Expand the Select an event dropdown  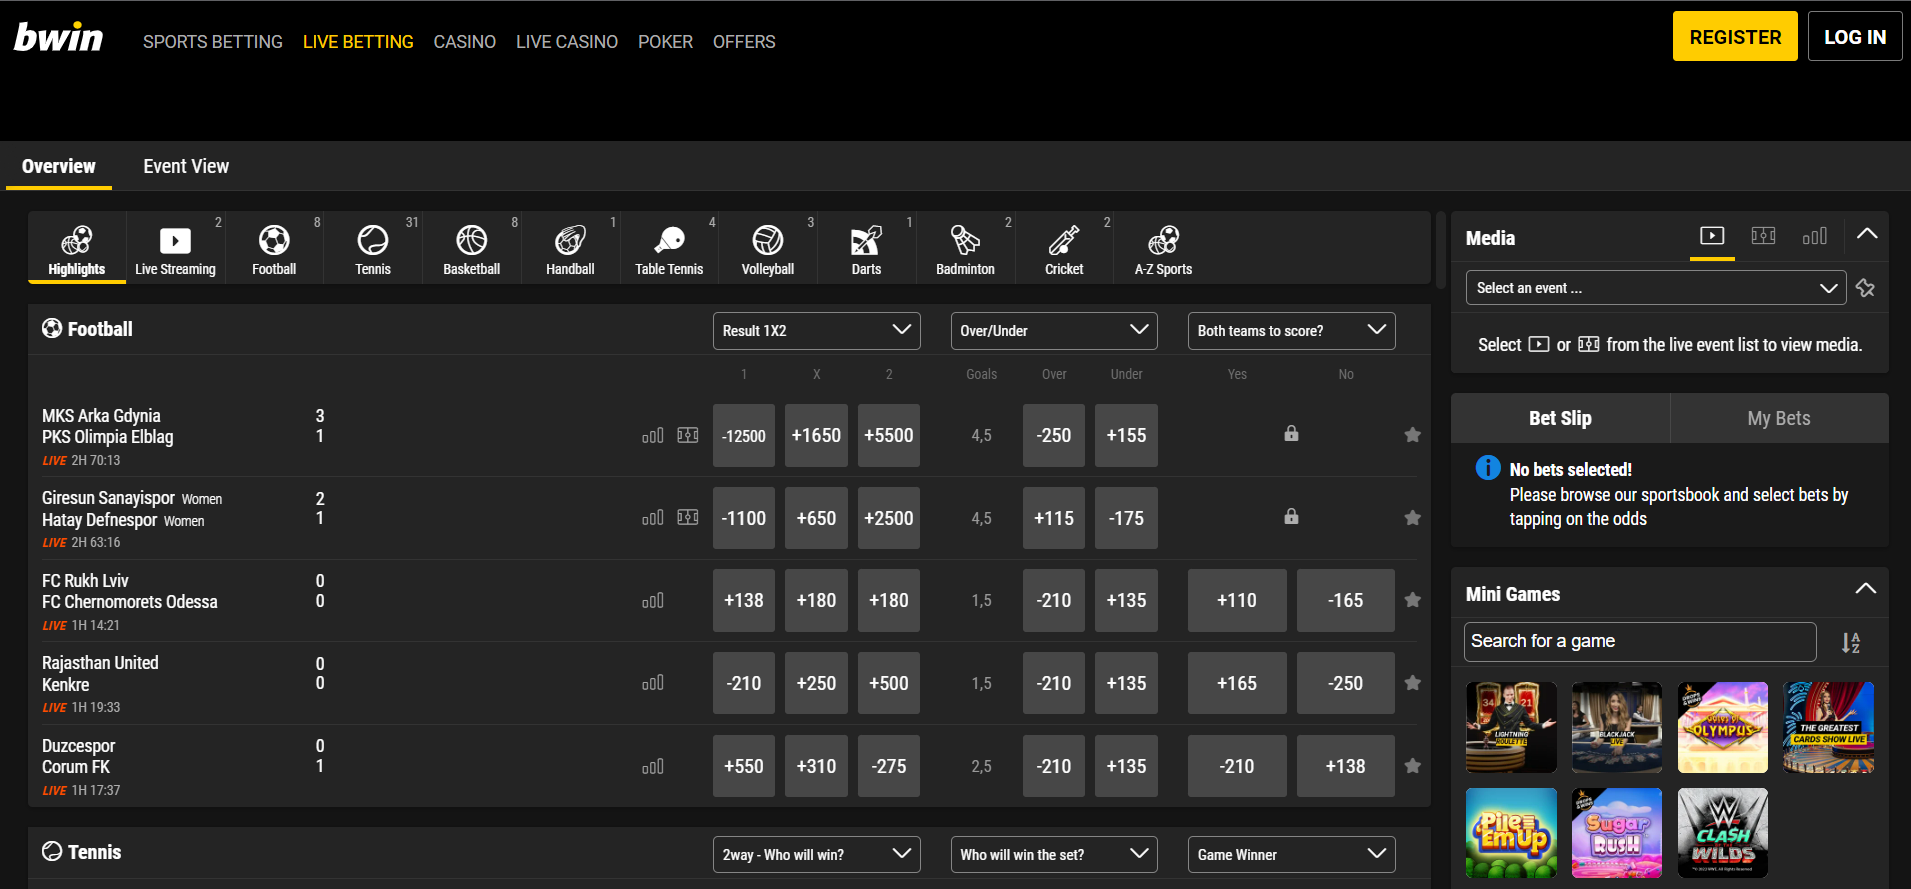coord(1655,288)
